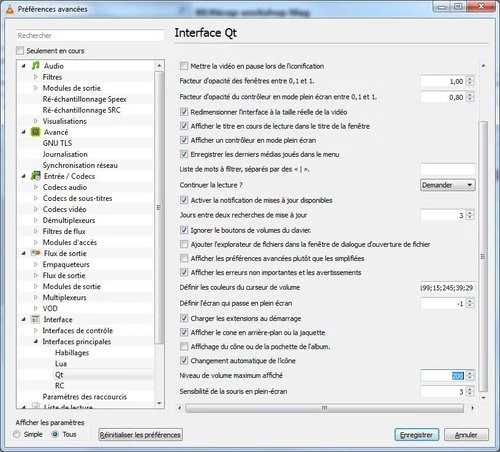Click the Flux de sortie category icon
The image size is (500, 452).
(36, 253)
